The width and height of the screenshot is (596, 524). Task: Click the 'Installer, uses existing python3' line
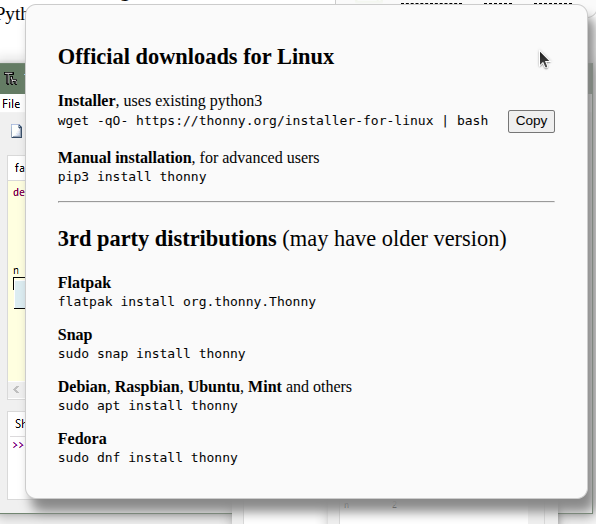[x=160, y=101]
